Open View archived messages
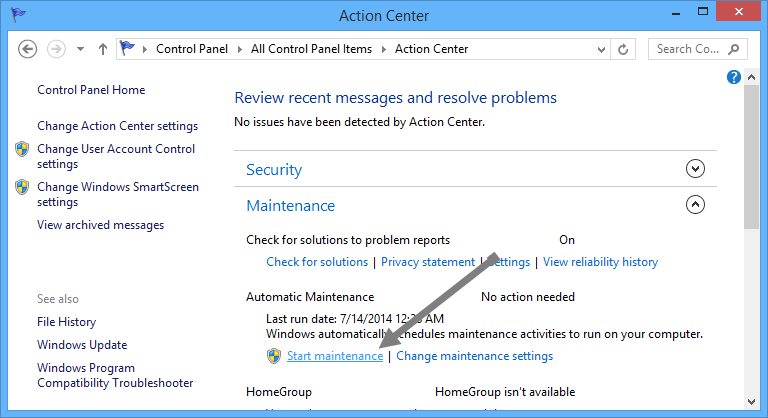768x418 pixels. click(100, 225)
